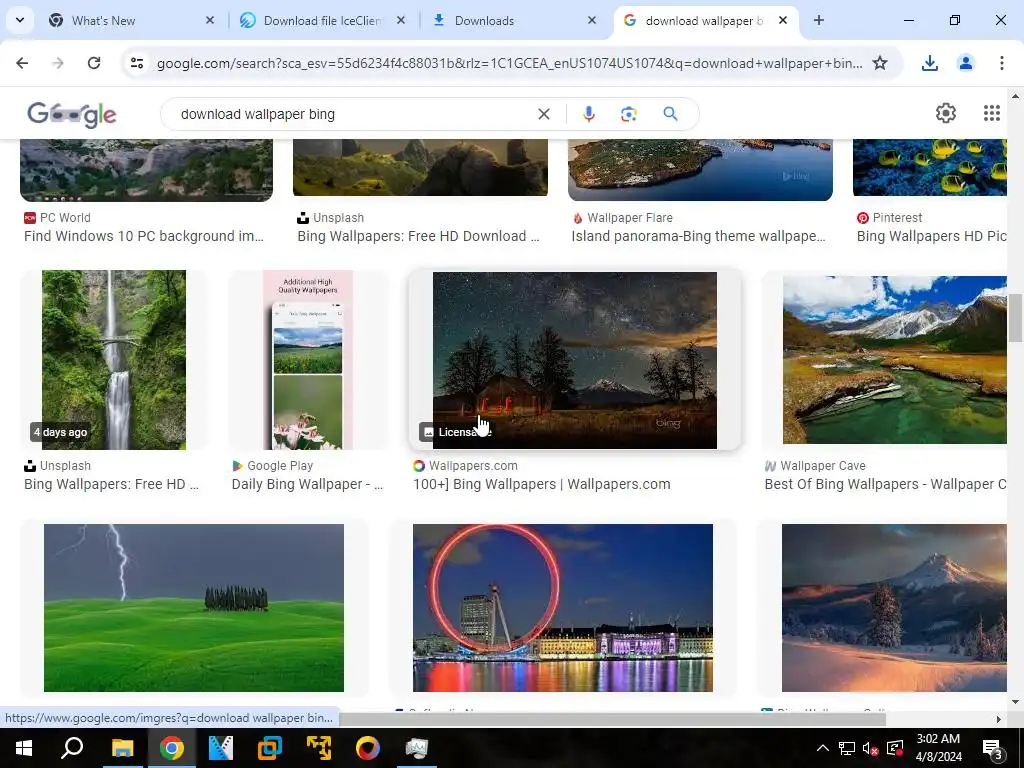Search by image with Google Lens

point(628,114)
